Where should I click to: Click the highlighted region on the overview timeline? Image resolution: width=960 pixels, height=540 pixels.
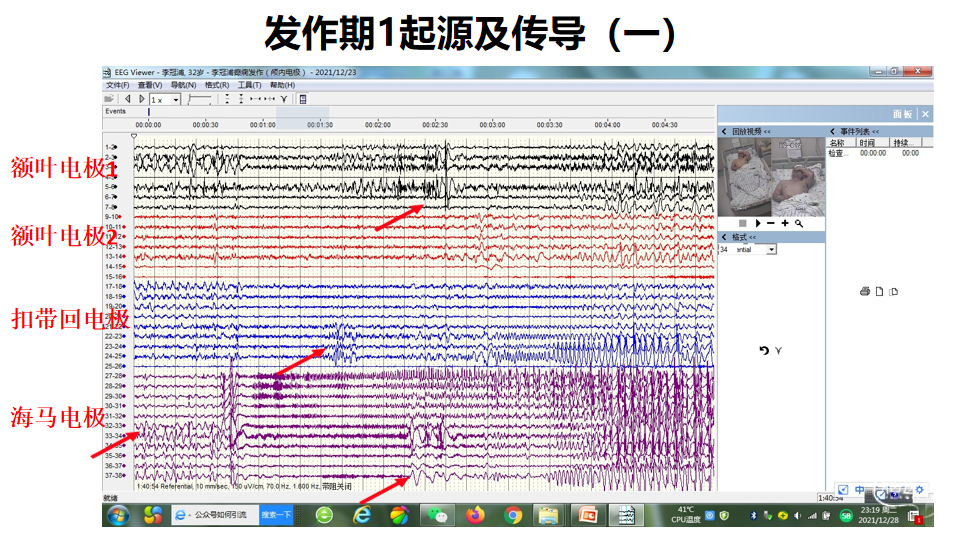point(302,118)
